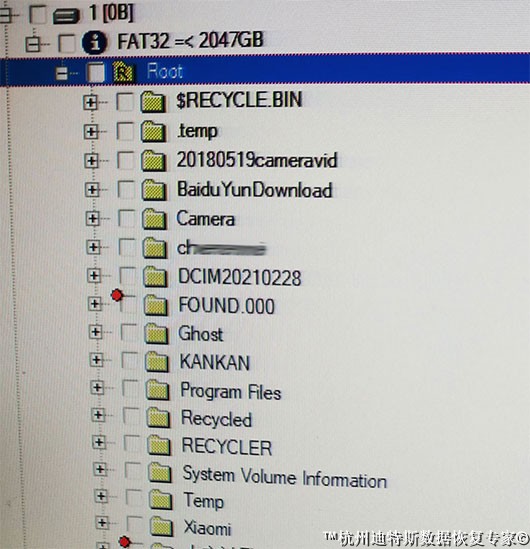Click the $RECYCLE.BIN folder icon
Viewport: 530px width, 549px height.
click(153, 102)
